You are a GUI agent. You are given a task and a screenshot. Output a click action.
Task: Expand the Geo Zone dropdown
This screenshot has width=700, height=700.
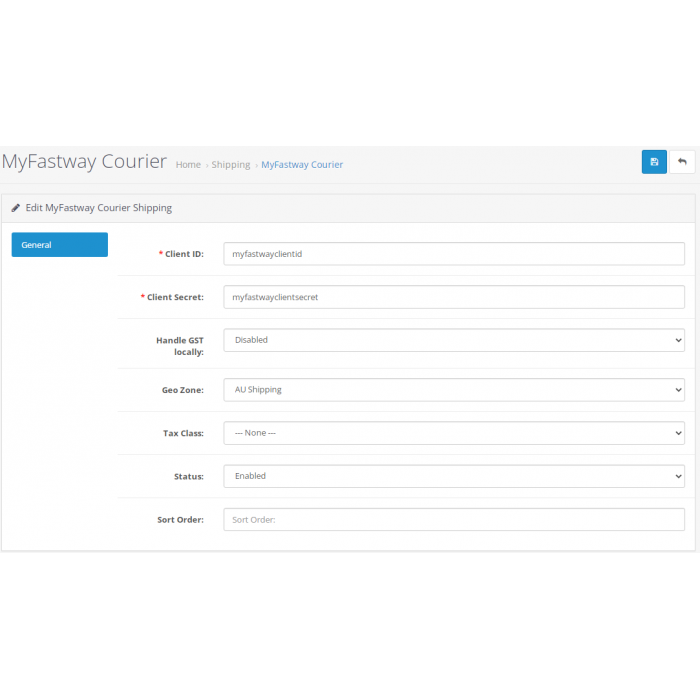(454, 390)
